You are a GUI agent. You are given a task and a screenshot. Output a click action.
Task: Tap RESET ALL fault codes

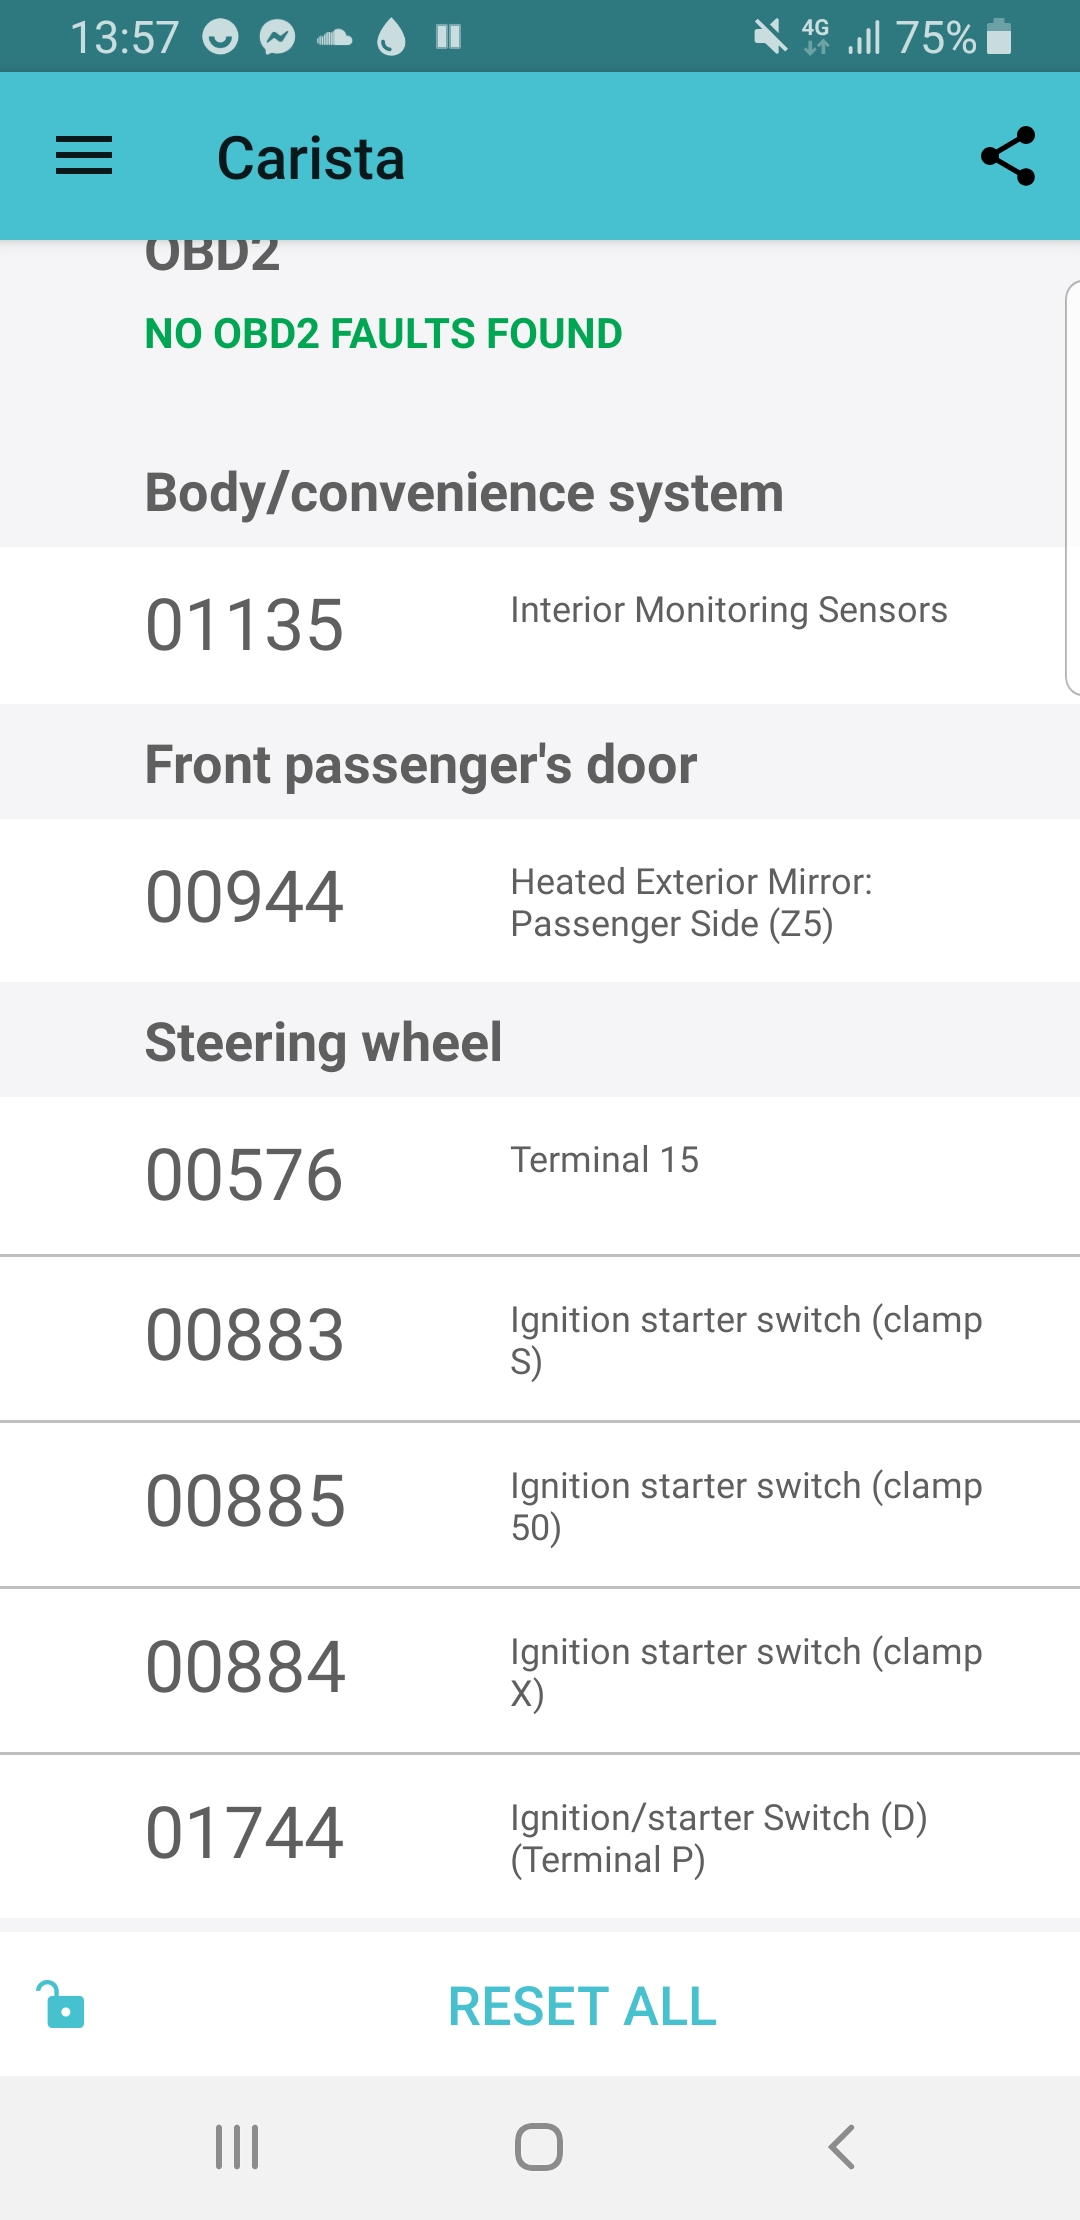pos(582,2006)
